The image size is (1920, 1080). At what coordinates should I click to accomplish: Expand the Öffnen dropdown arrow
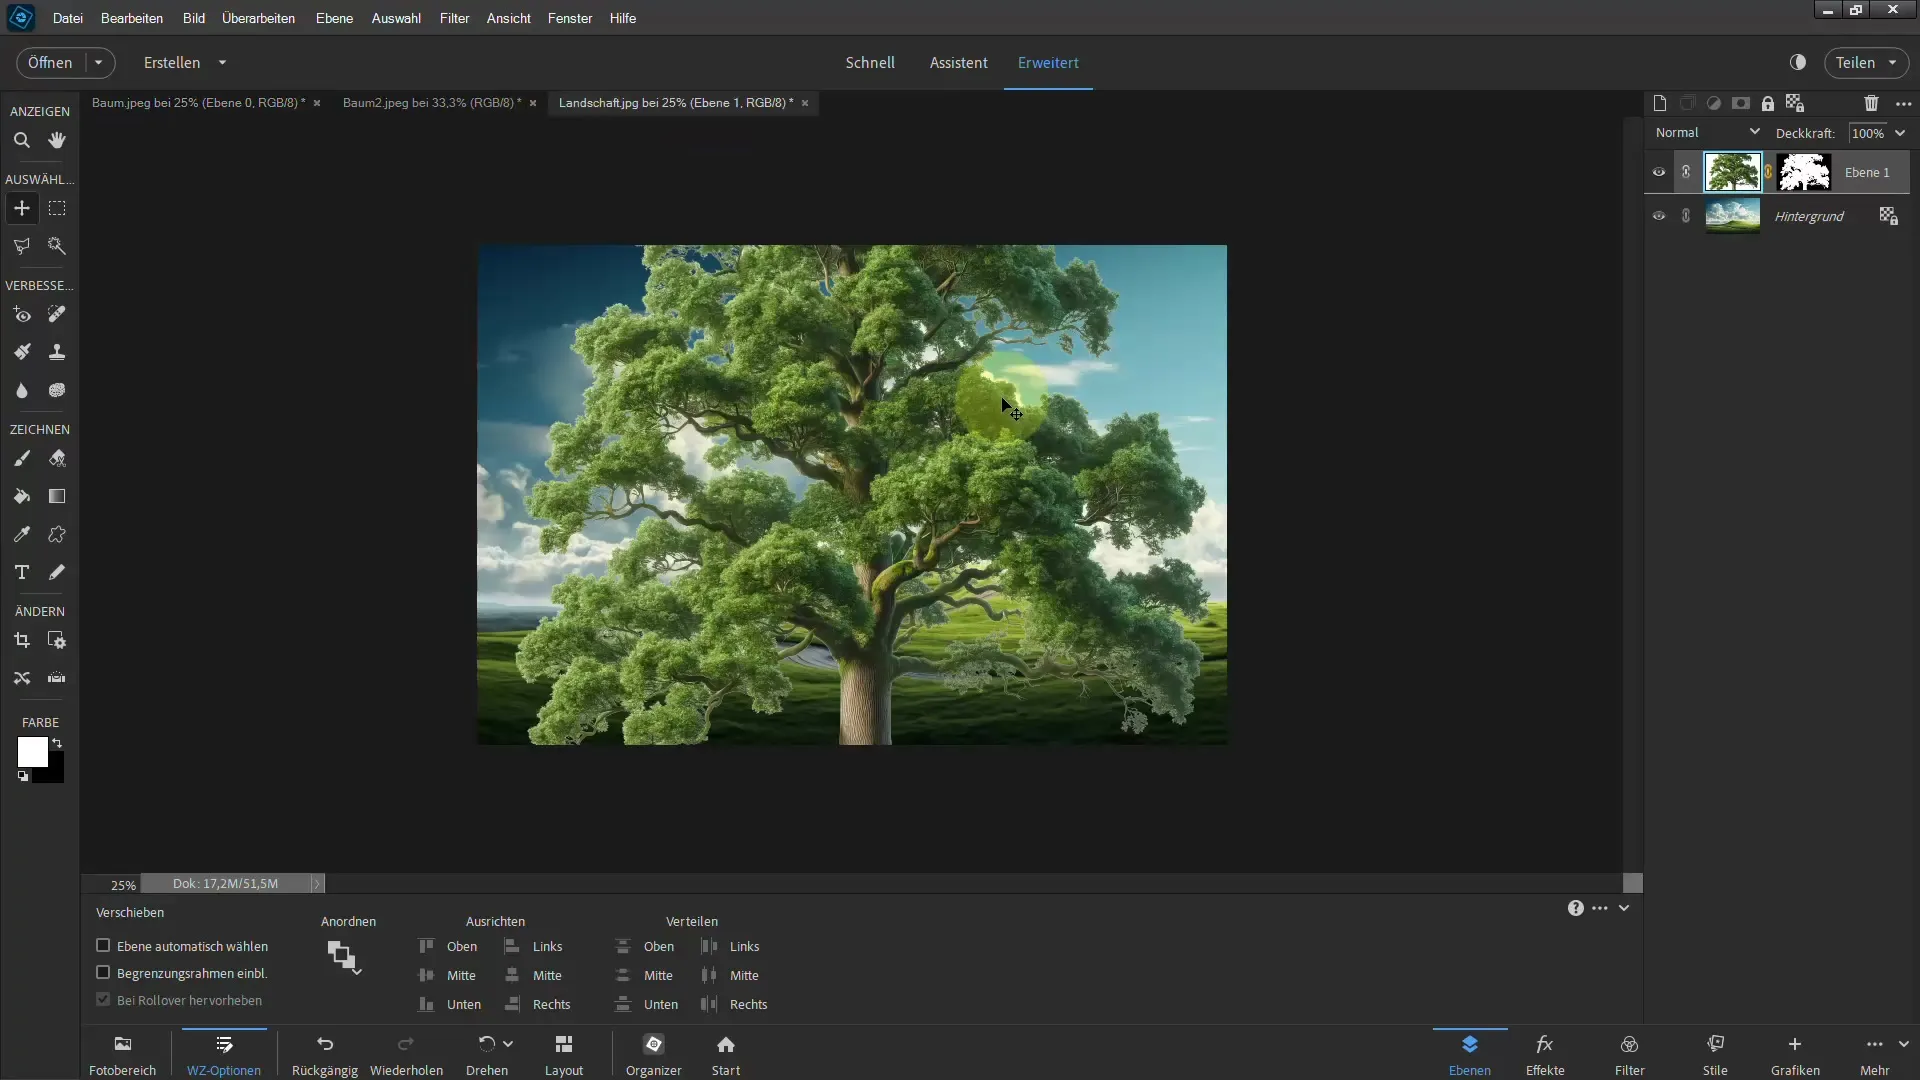pos(98,62)
